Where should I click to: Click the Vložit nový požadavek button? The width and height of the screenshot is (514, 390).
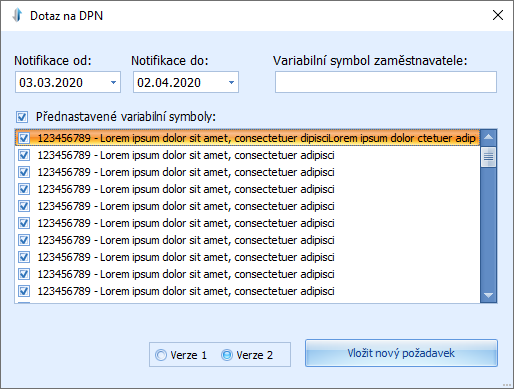tap(401, 353)
